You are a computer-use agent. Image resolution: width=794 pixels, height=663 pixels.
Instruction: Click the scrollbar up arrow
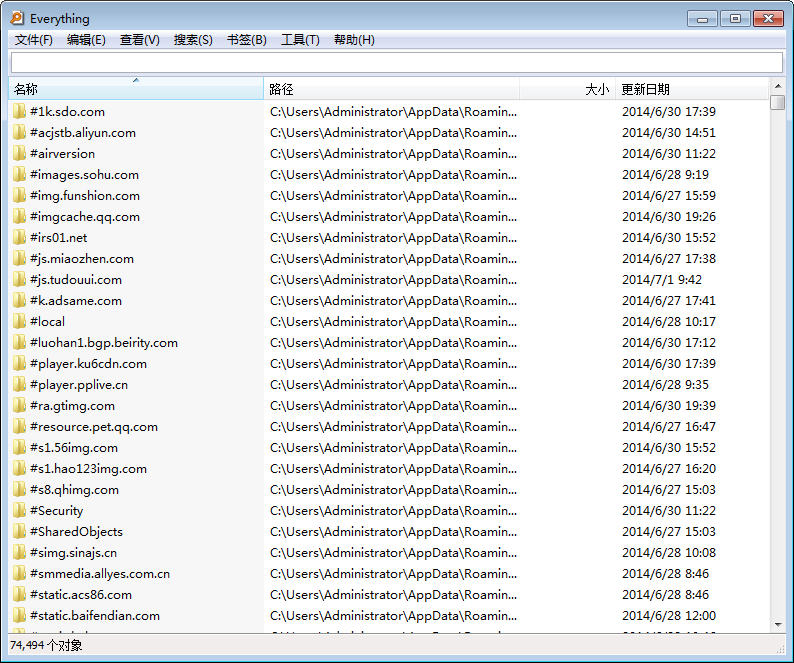(x=778, y=86)
